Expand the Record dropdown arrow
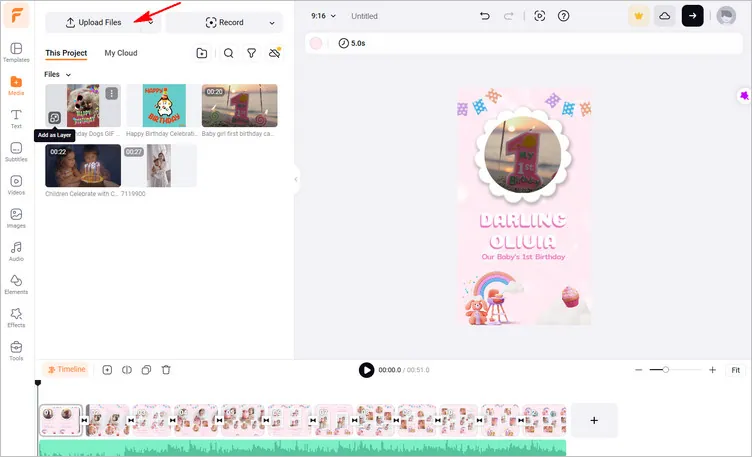This screenshot has width=752, height=457. (x=272, y=23)
